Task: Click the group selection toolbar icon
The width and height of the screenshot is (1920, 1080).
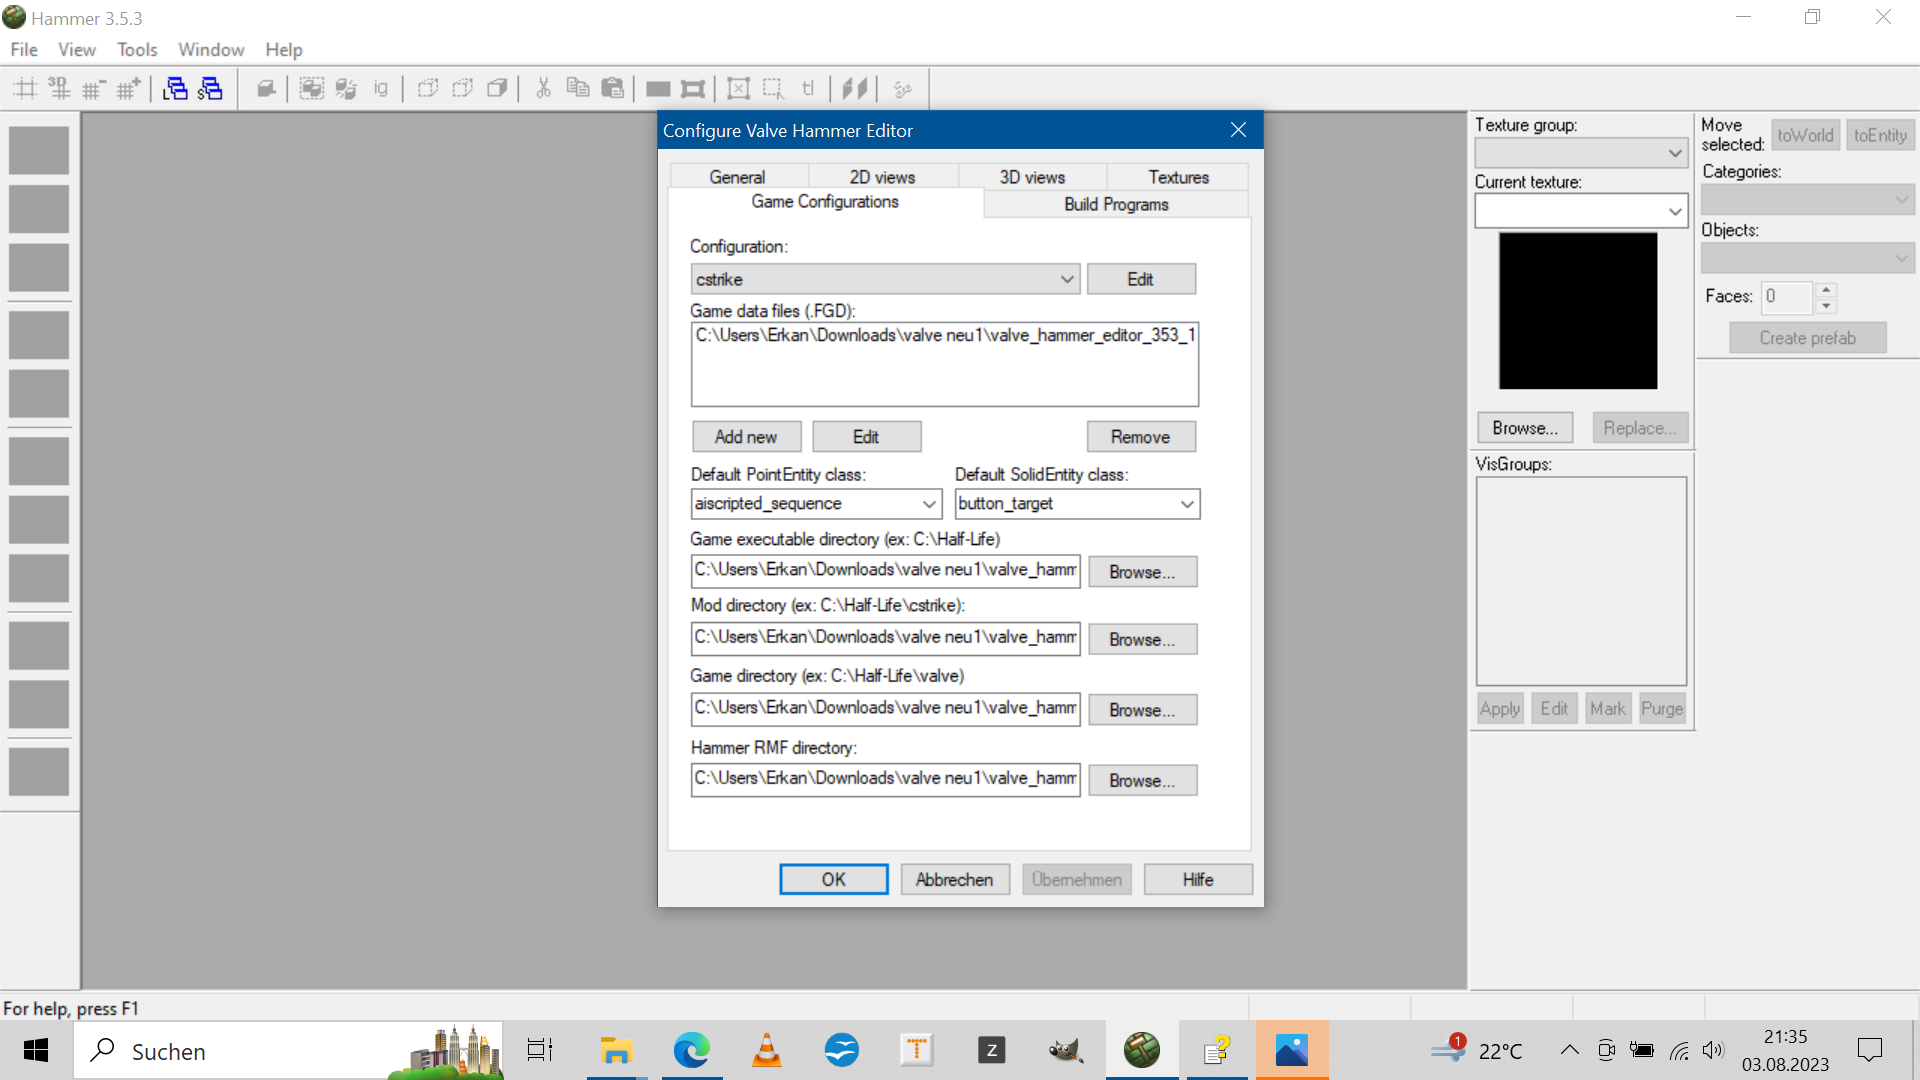Action: (312, 89)
